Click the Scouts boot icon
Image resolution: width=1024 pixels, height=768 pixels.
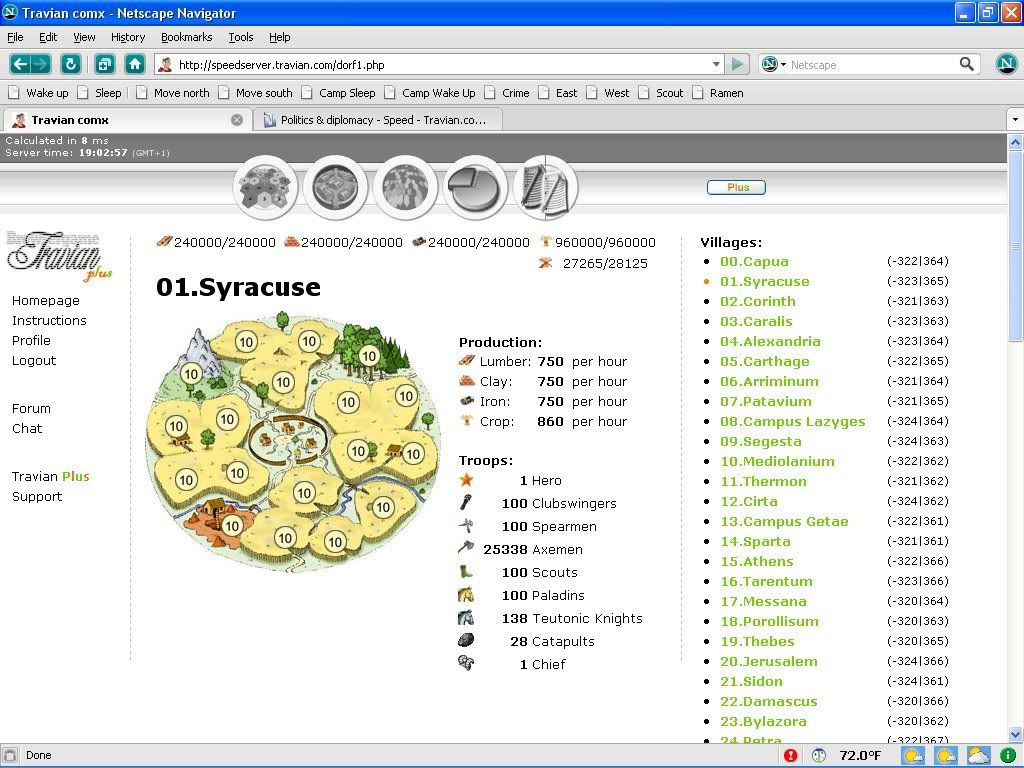[x=466, y=571]
